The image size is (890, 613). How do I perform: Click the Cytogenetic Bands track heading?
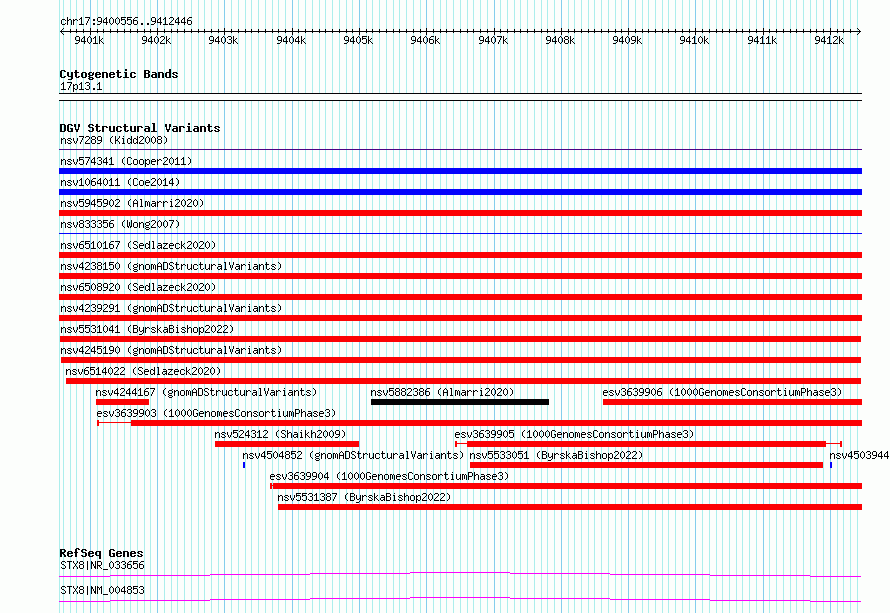point(119,74)
